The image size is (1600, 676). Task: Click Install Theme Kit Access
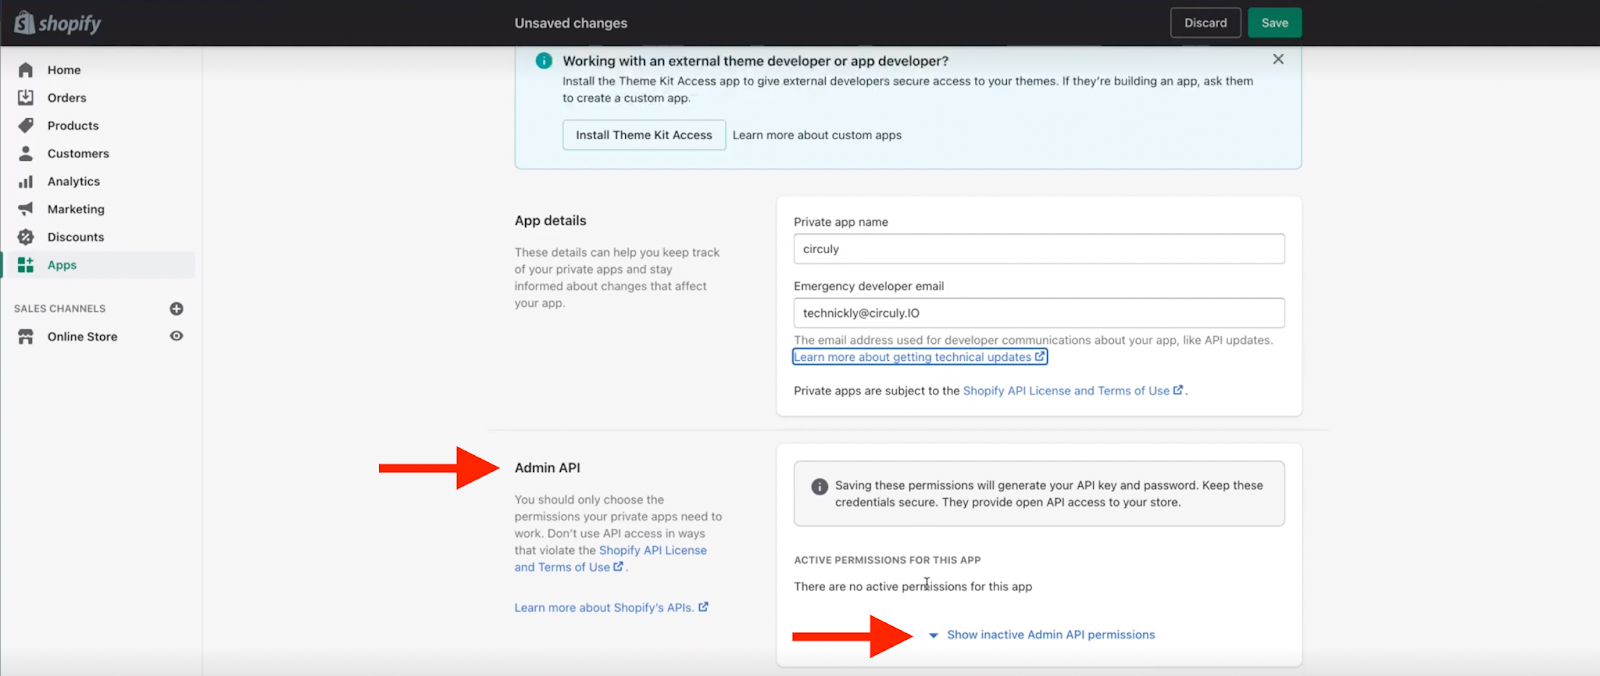(644, 135)
